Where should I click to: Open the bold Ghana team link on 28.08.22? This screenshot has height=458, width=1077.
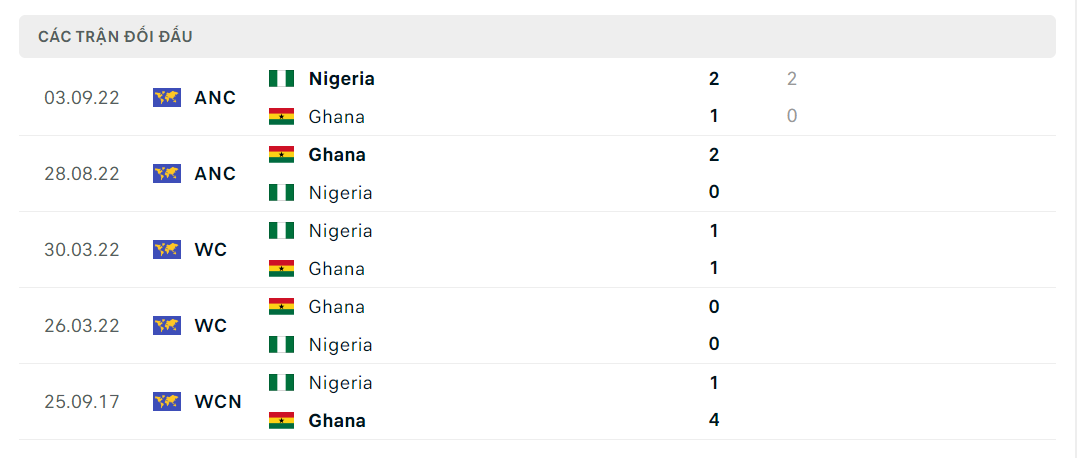[337, 155]
